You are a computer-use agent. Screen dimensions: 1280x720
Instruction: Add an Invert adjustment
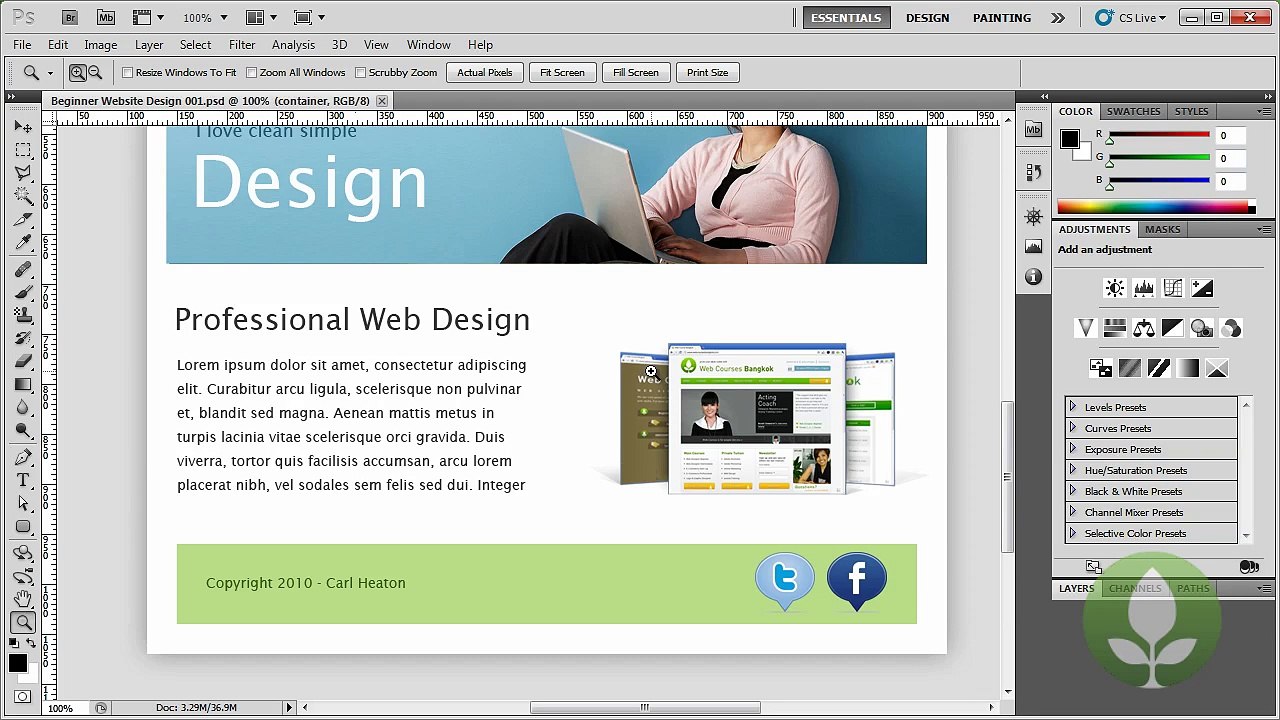click(1100, 368)
